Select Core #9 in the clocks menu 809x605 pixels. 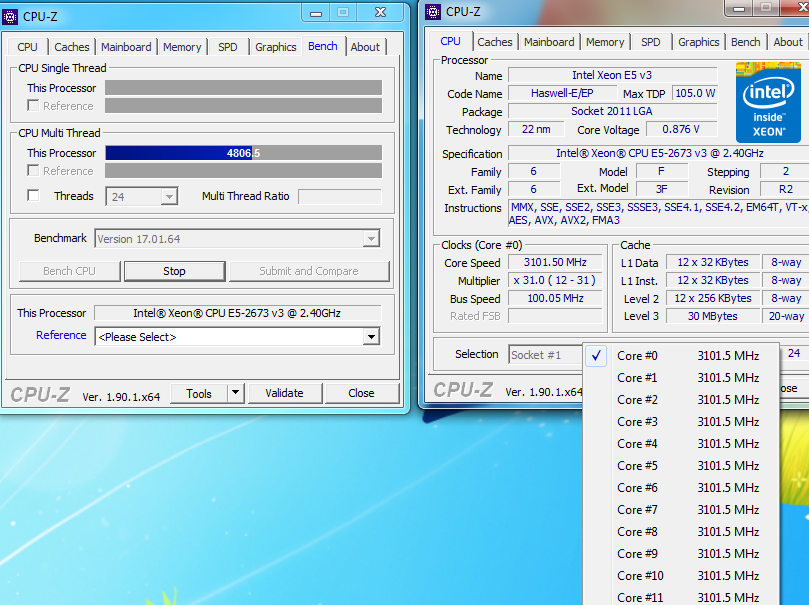tap(681, 553)
